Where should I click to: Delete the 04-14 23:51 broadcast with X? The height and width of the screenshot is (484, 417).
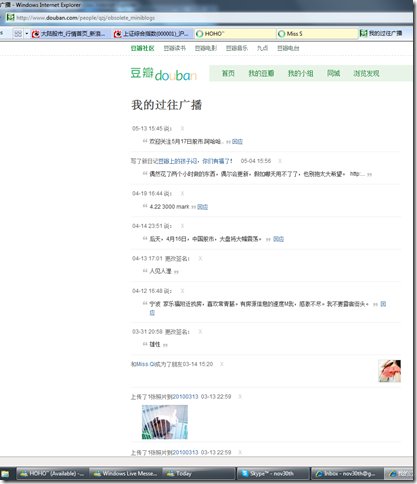point(182,226)
